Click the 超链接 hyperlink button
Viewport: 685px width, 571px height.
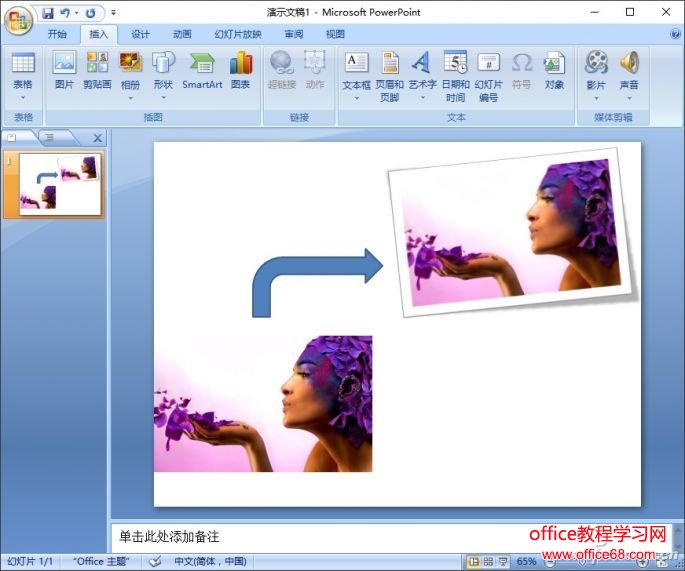point(282,70)
